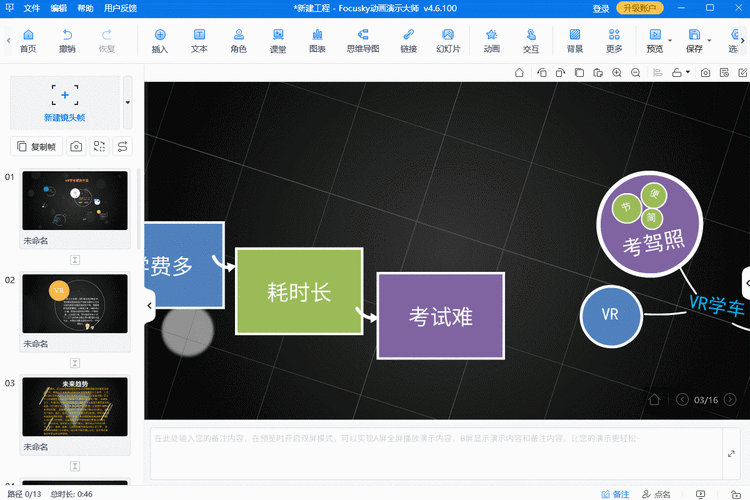750x500 pixels.
Task: Click the canvas screenshot camera icon
Action: point(705,73)
